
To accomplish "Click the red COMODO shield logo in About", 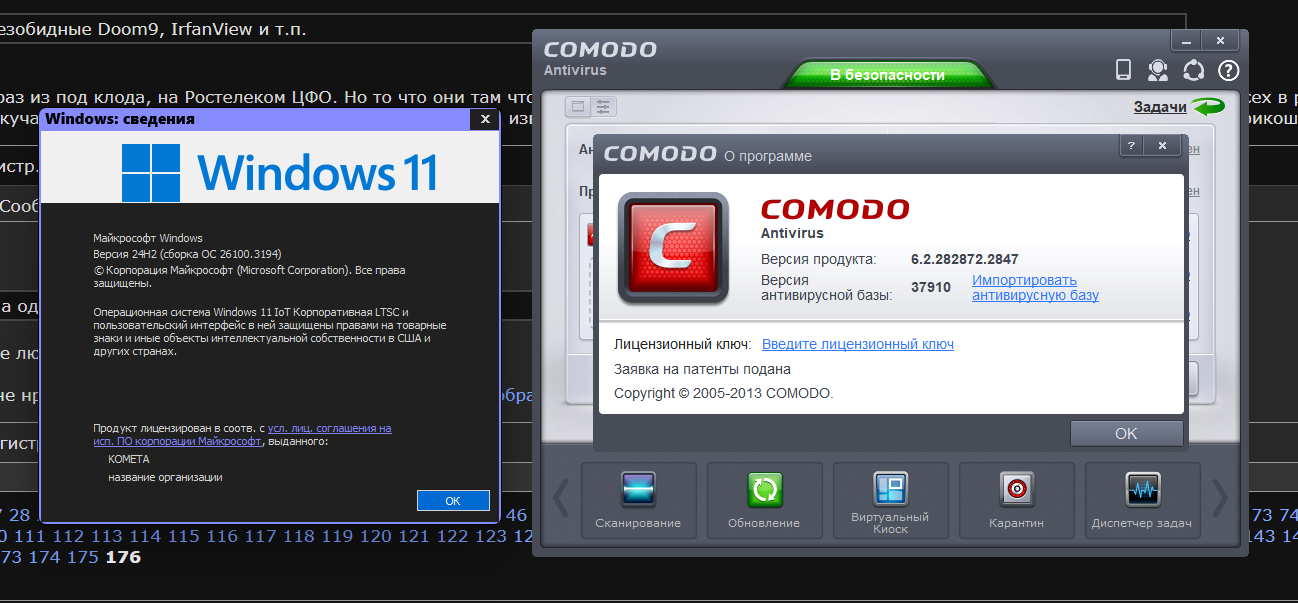I will 673,247.
